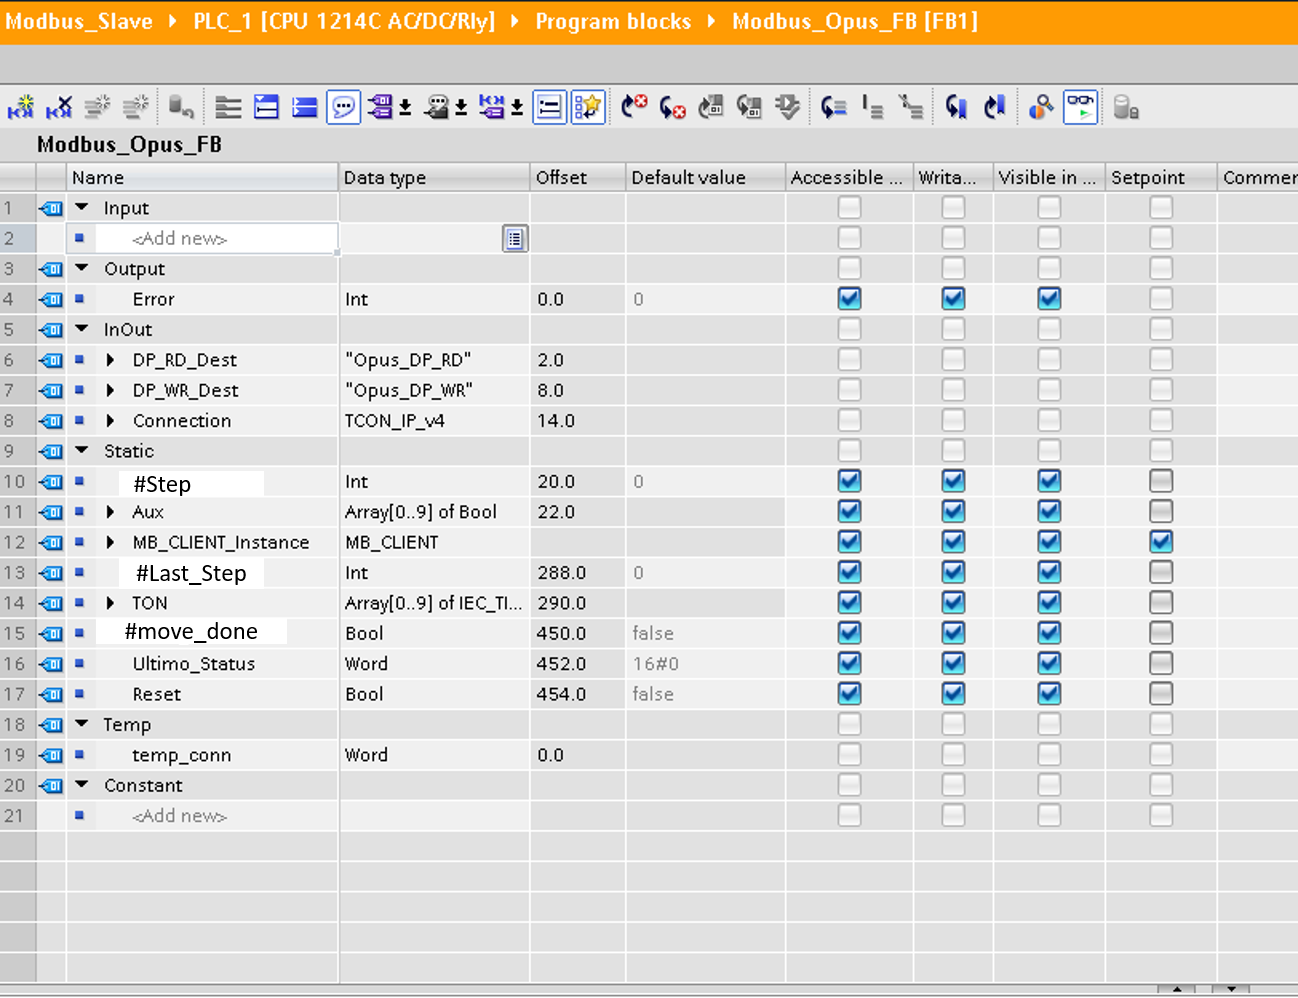This screenshot has height=998, width=1298.
Task: Click the Insert row toolbar icon
Action: click(x=266, y=107)
